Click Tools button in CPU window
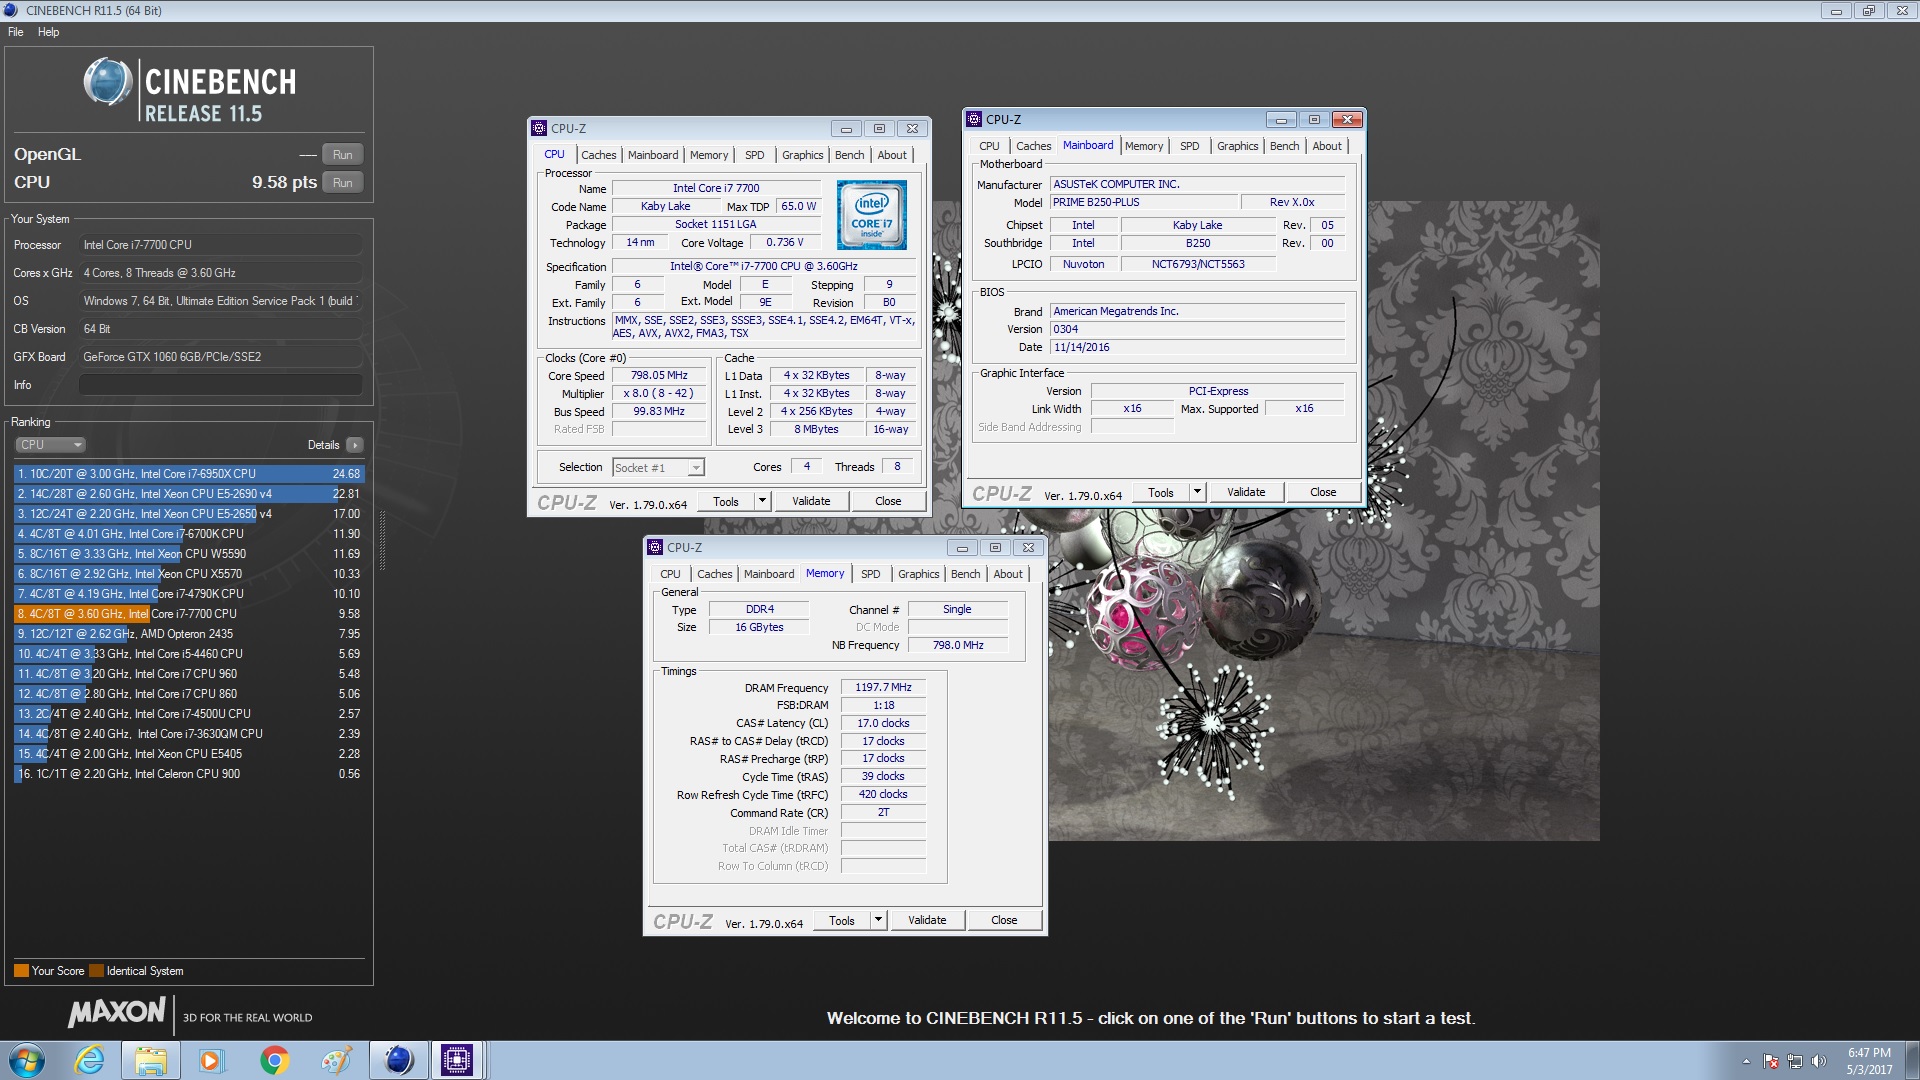The height and width of the screenshot is (1080, 1920). [726, 502]
